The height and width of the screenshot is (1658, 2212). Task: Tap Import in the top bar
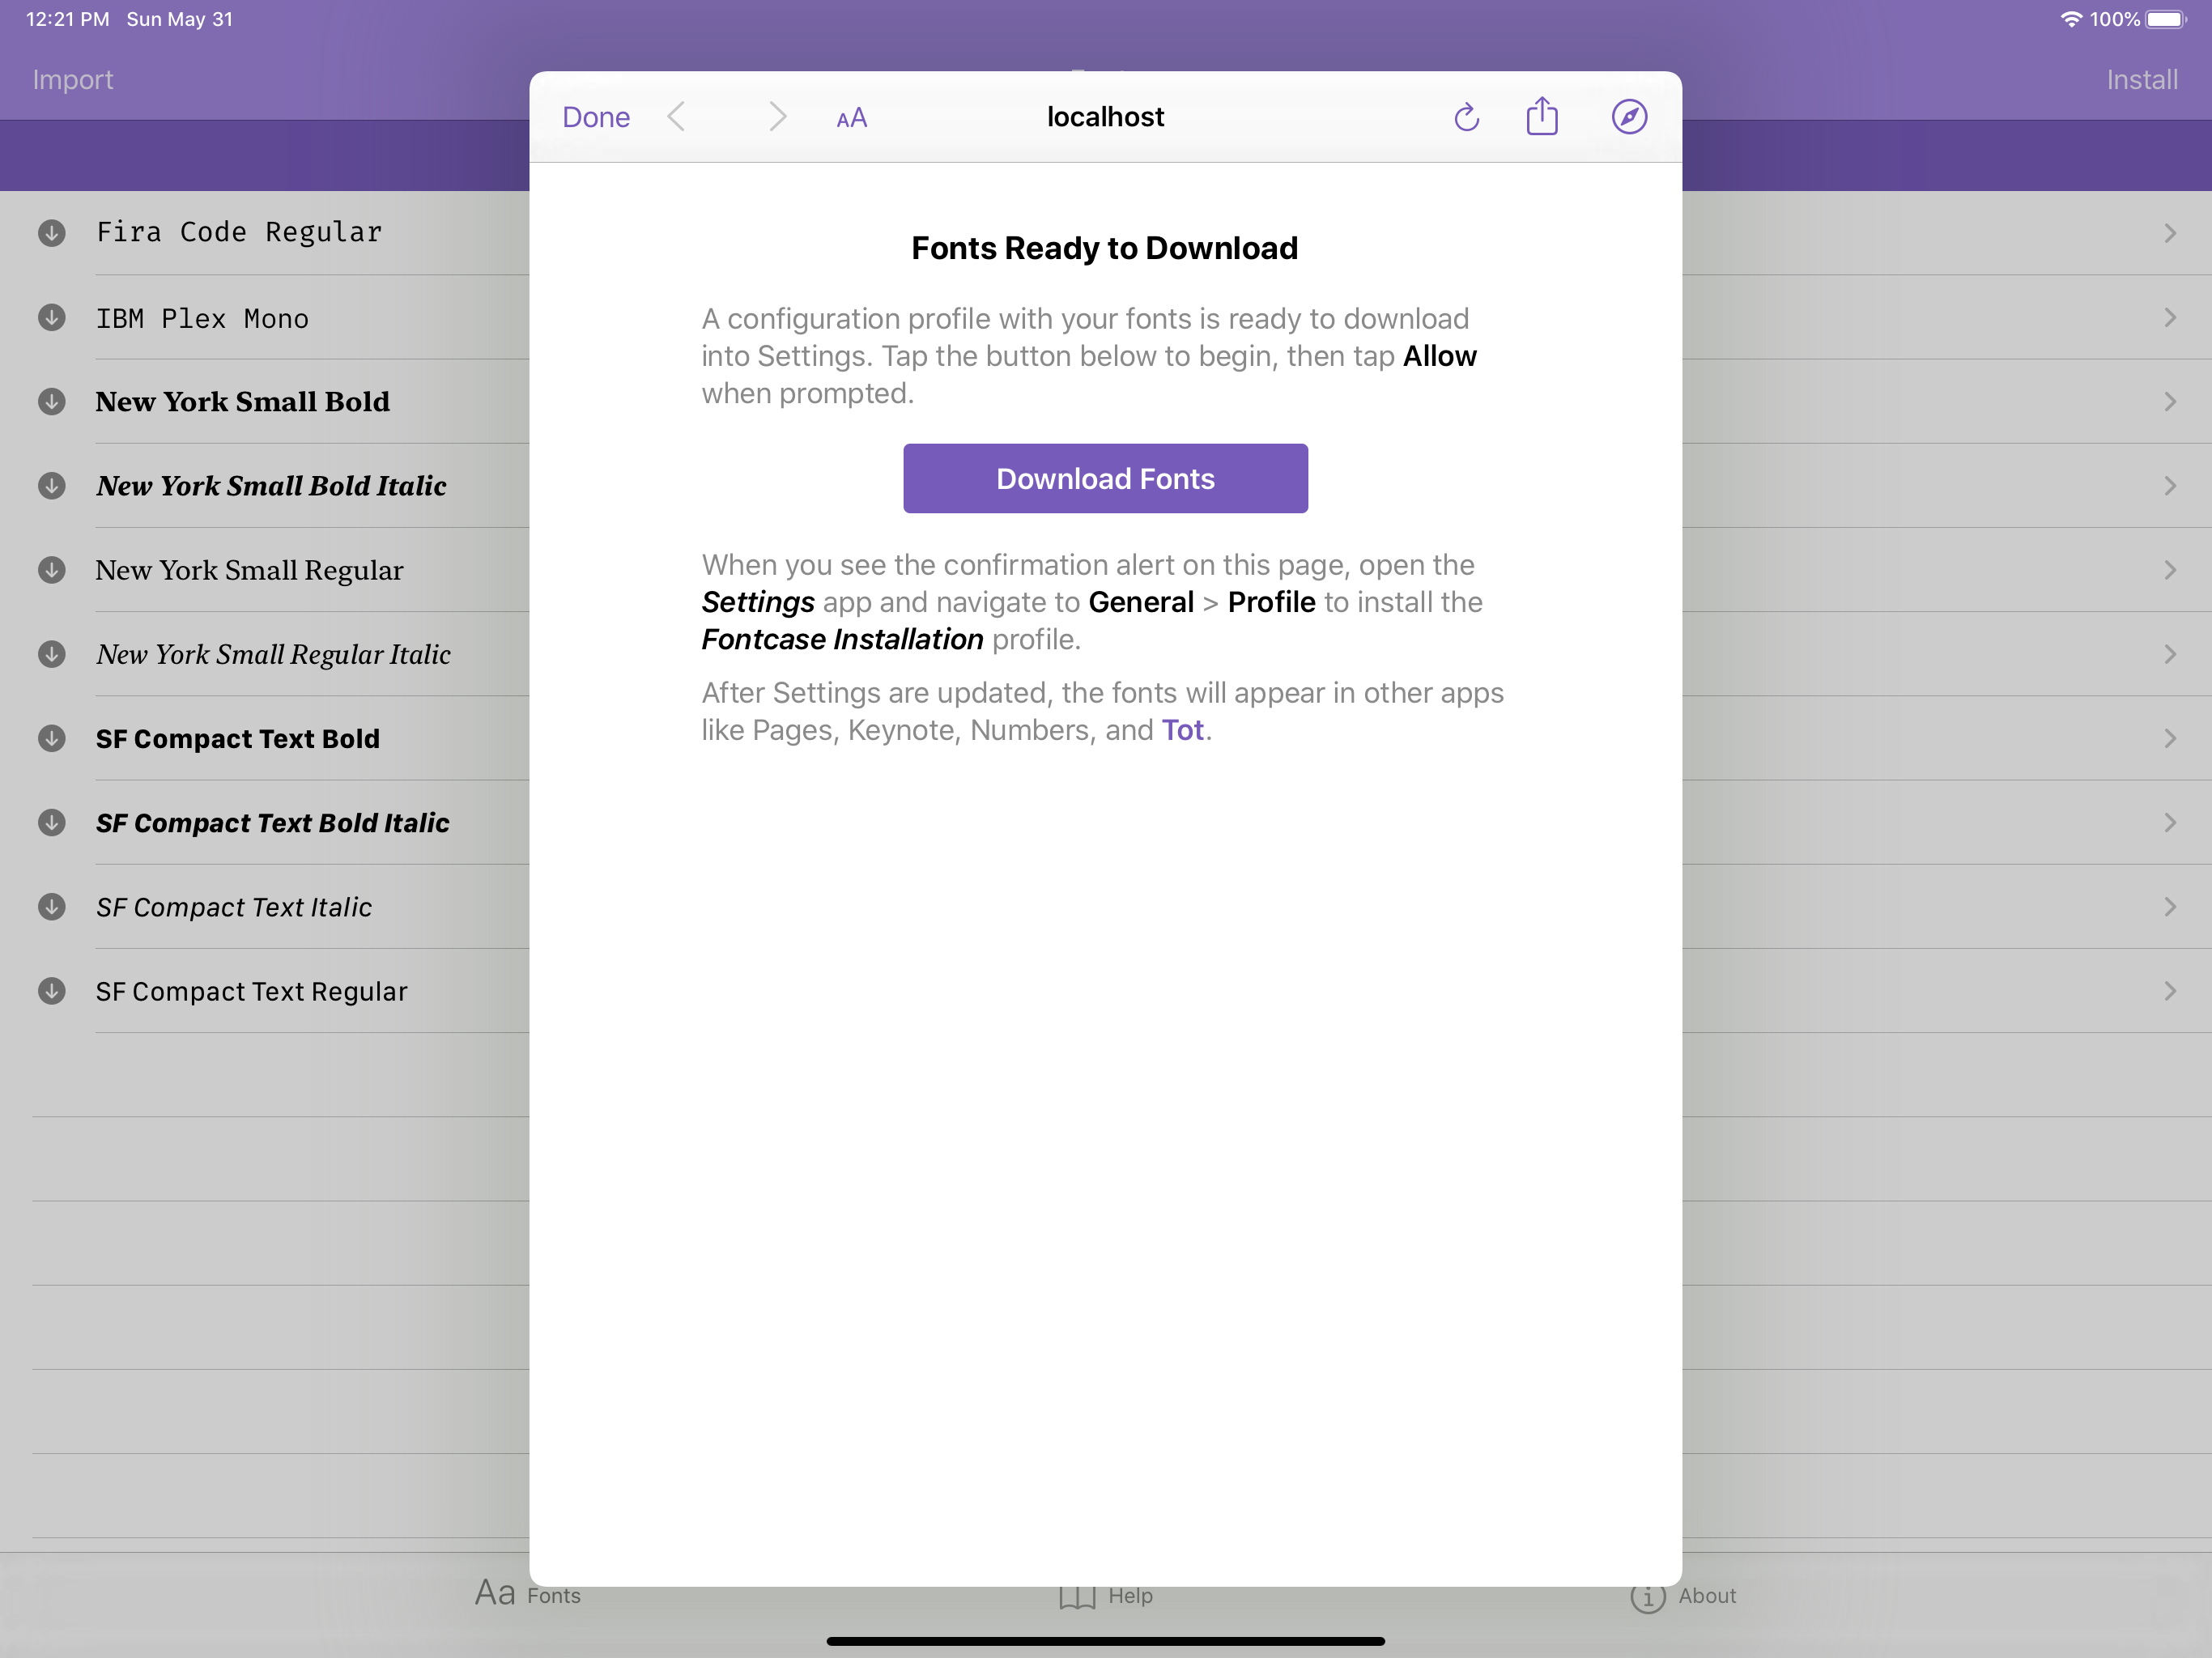73,79
